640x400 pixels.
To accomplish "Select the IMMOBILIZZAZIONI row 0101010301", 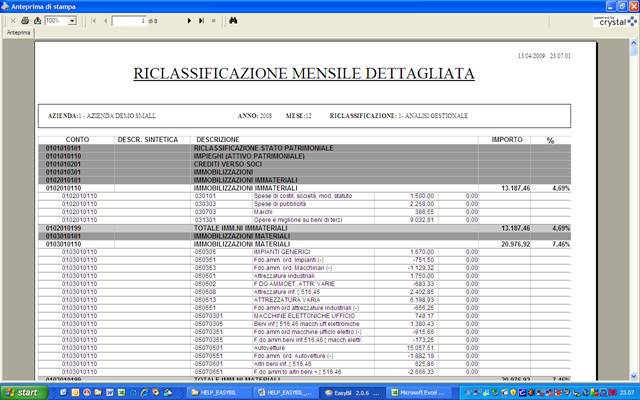I will point(304,172).
